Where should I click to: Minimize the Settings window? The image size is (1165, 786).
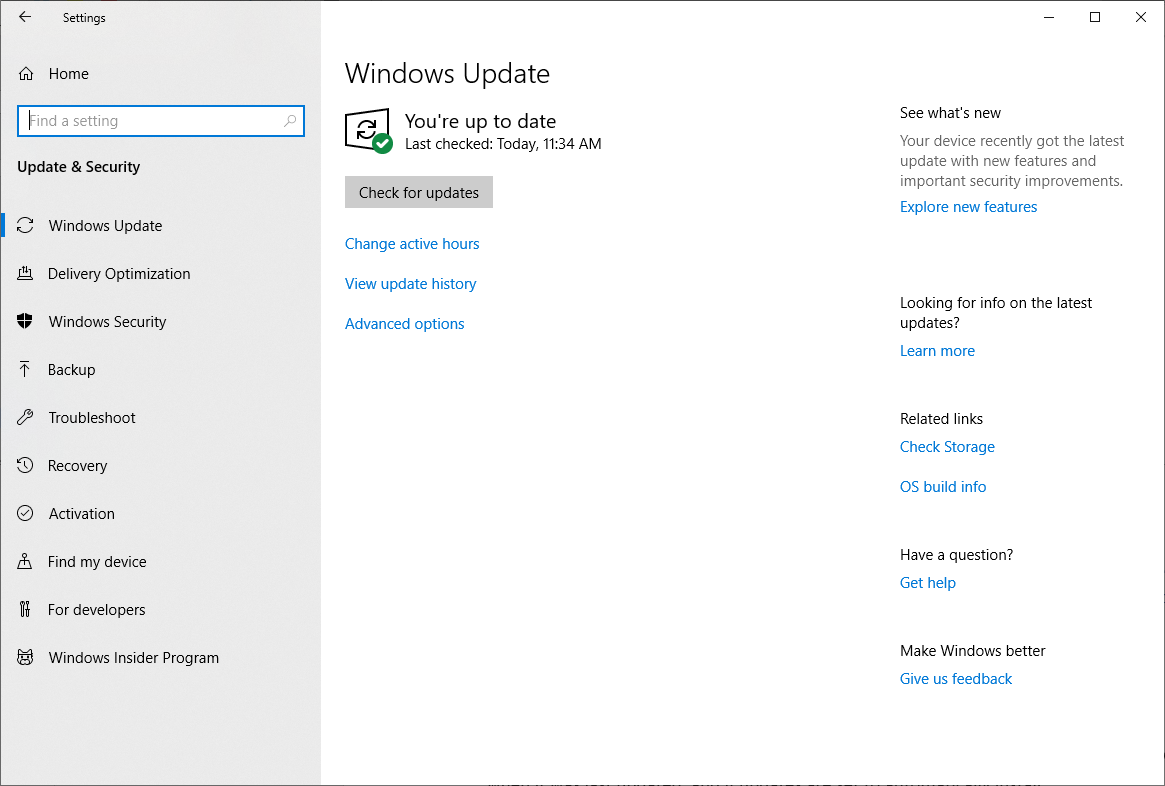pos(1049,17)
